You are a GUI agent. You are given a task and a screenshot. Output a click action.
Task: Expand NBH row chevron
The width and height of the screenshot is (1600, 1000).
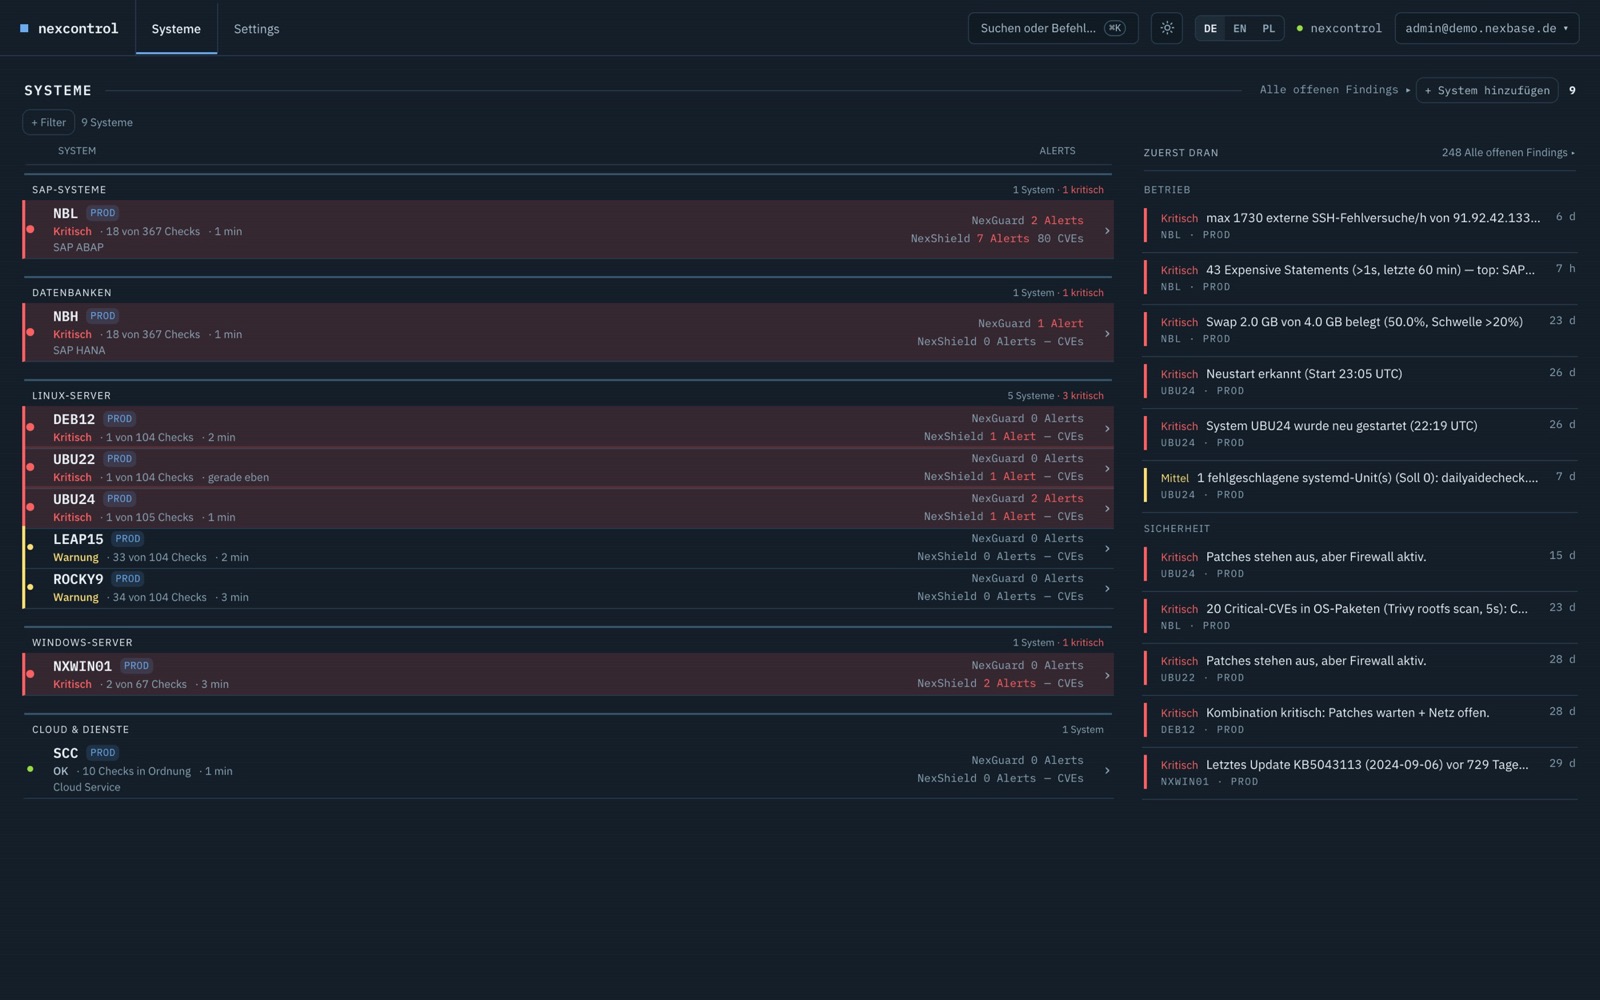tap(1106, 333)
